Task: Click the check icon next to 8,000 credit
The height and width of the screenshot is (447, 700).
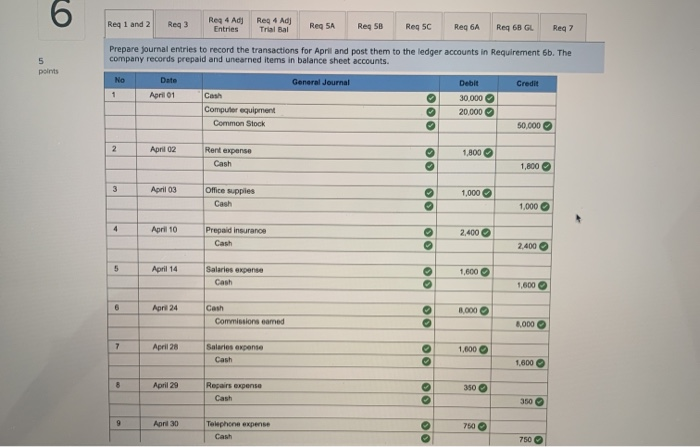Action: (x=542, y=325)
